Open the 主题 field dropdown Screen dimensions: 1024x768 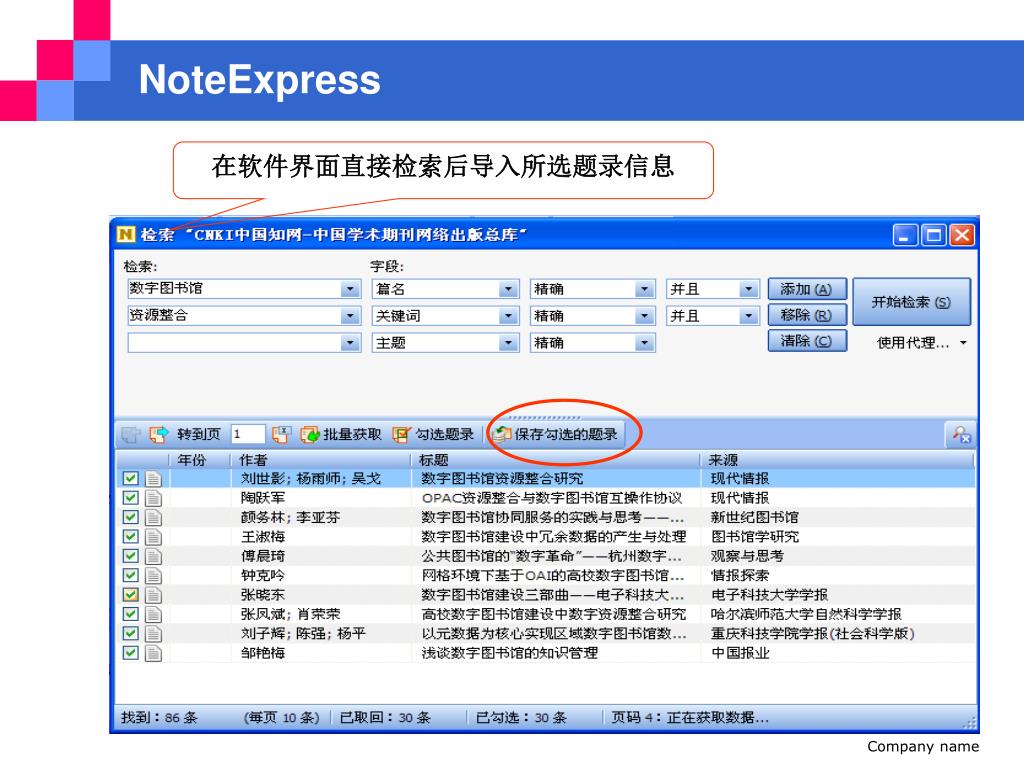(x=508, y=343)
